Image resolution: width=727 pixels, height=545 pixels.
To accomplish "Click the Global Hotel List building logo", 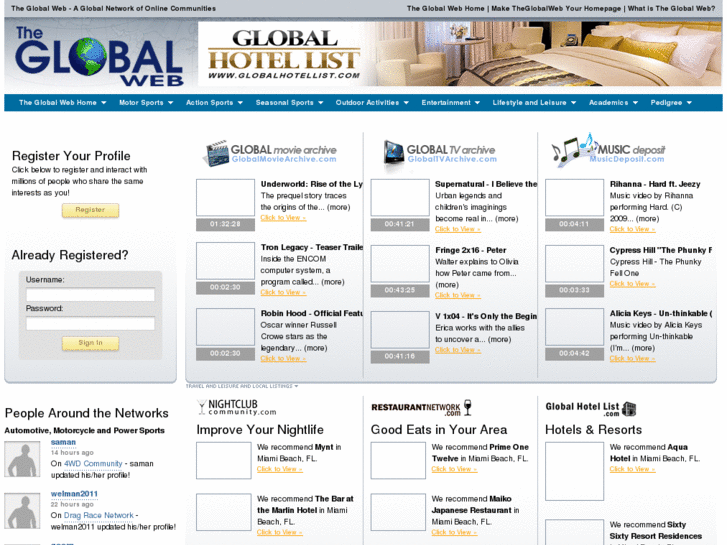I will pos(590,409).
